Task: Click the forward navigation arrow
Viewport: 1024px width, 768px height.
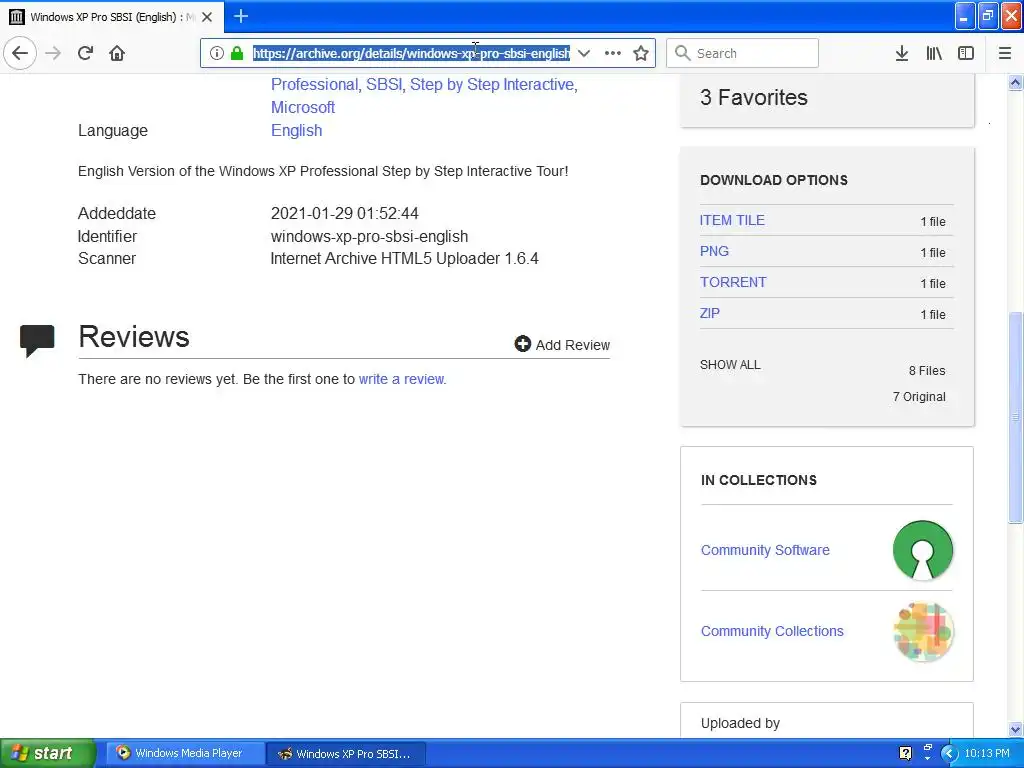Action: 53,53
